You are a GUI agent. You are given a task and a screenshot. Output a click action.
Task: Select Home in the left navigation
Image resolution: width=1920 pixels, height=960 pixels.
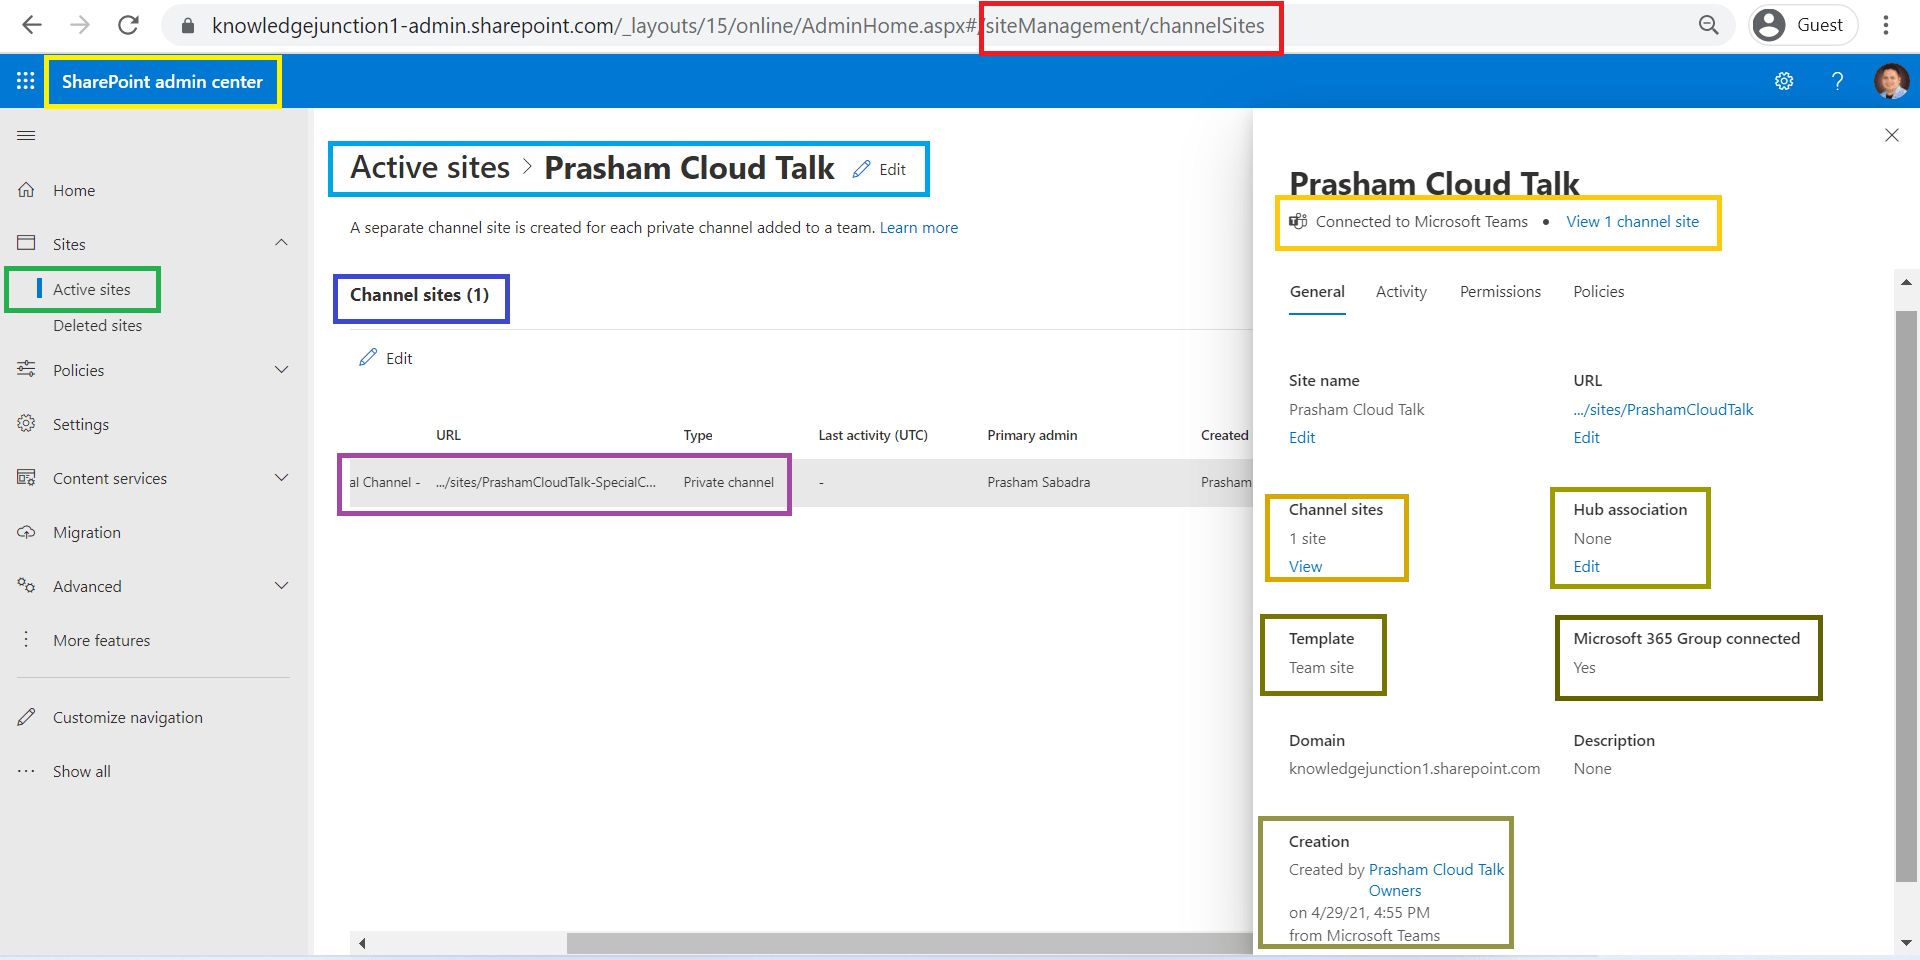(x=74, y=190)
